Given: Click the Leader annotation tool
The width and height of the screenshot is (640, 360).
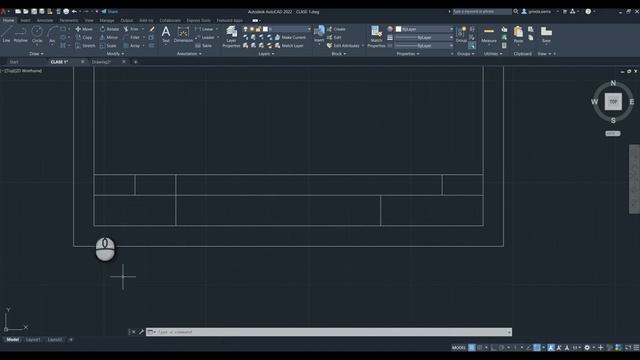Looking at the screenshot, I should [205, 37].
